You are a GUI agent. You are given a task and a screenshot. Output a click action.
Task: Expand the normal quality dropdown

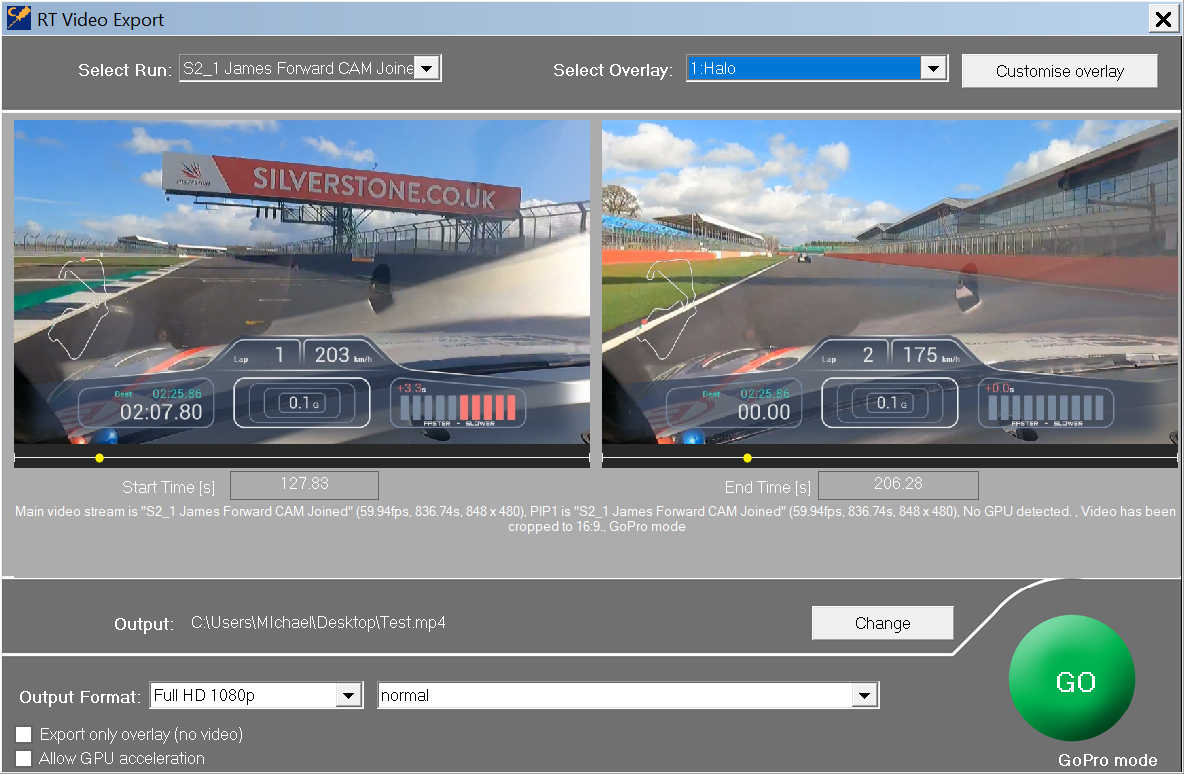(x=864, y=695)
